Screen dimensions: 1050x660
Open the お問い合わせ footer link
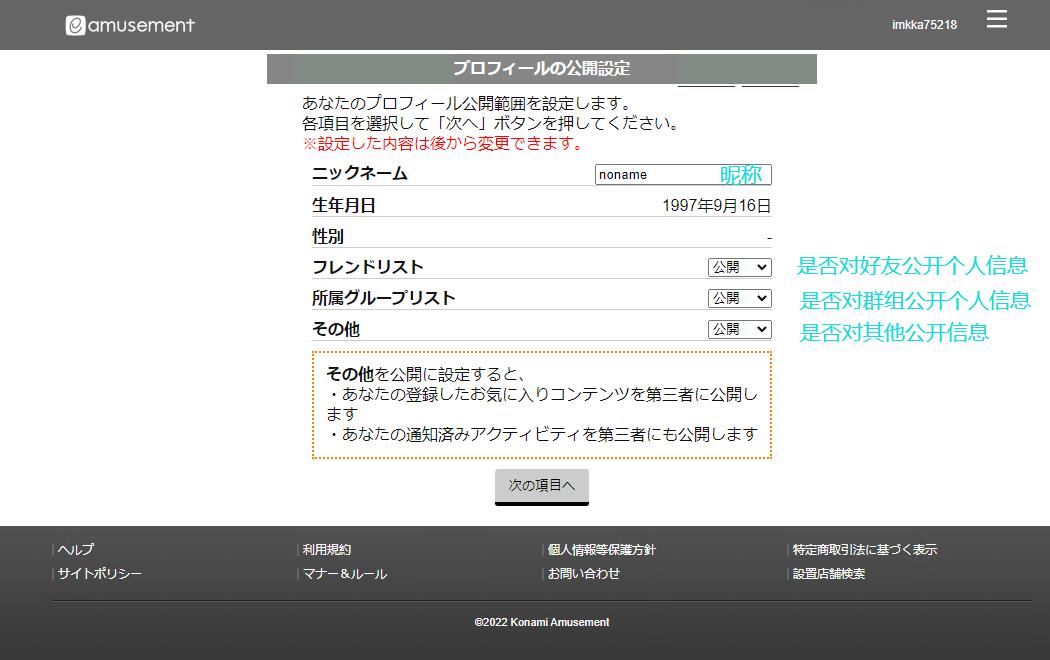(584, 573)
